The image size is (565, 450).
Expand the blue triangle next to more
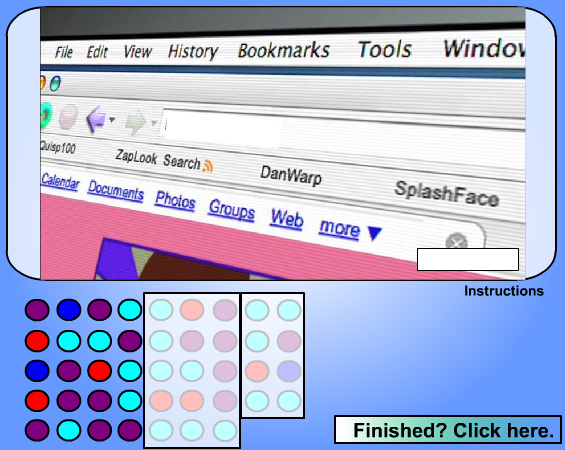(x=375, y=233)
